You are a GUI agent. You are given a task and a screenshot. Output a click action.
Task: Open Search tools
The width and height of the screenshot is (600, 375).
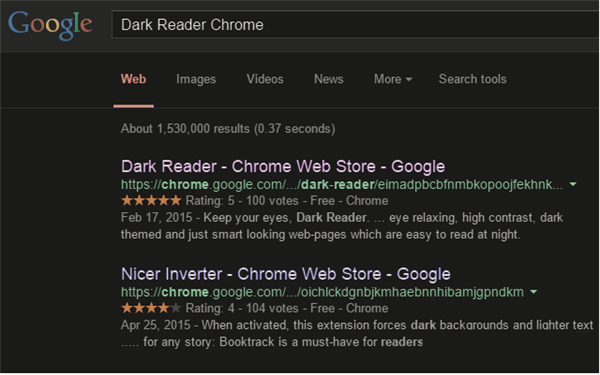tap(473, 79)
